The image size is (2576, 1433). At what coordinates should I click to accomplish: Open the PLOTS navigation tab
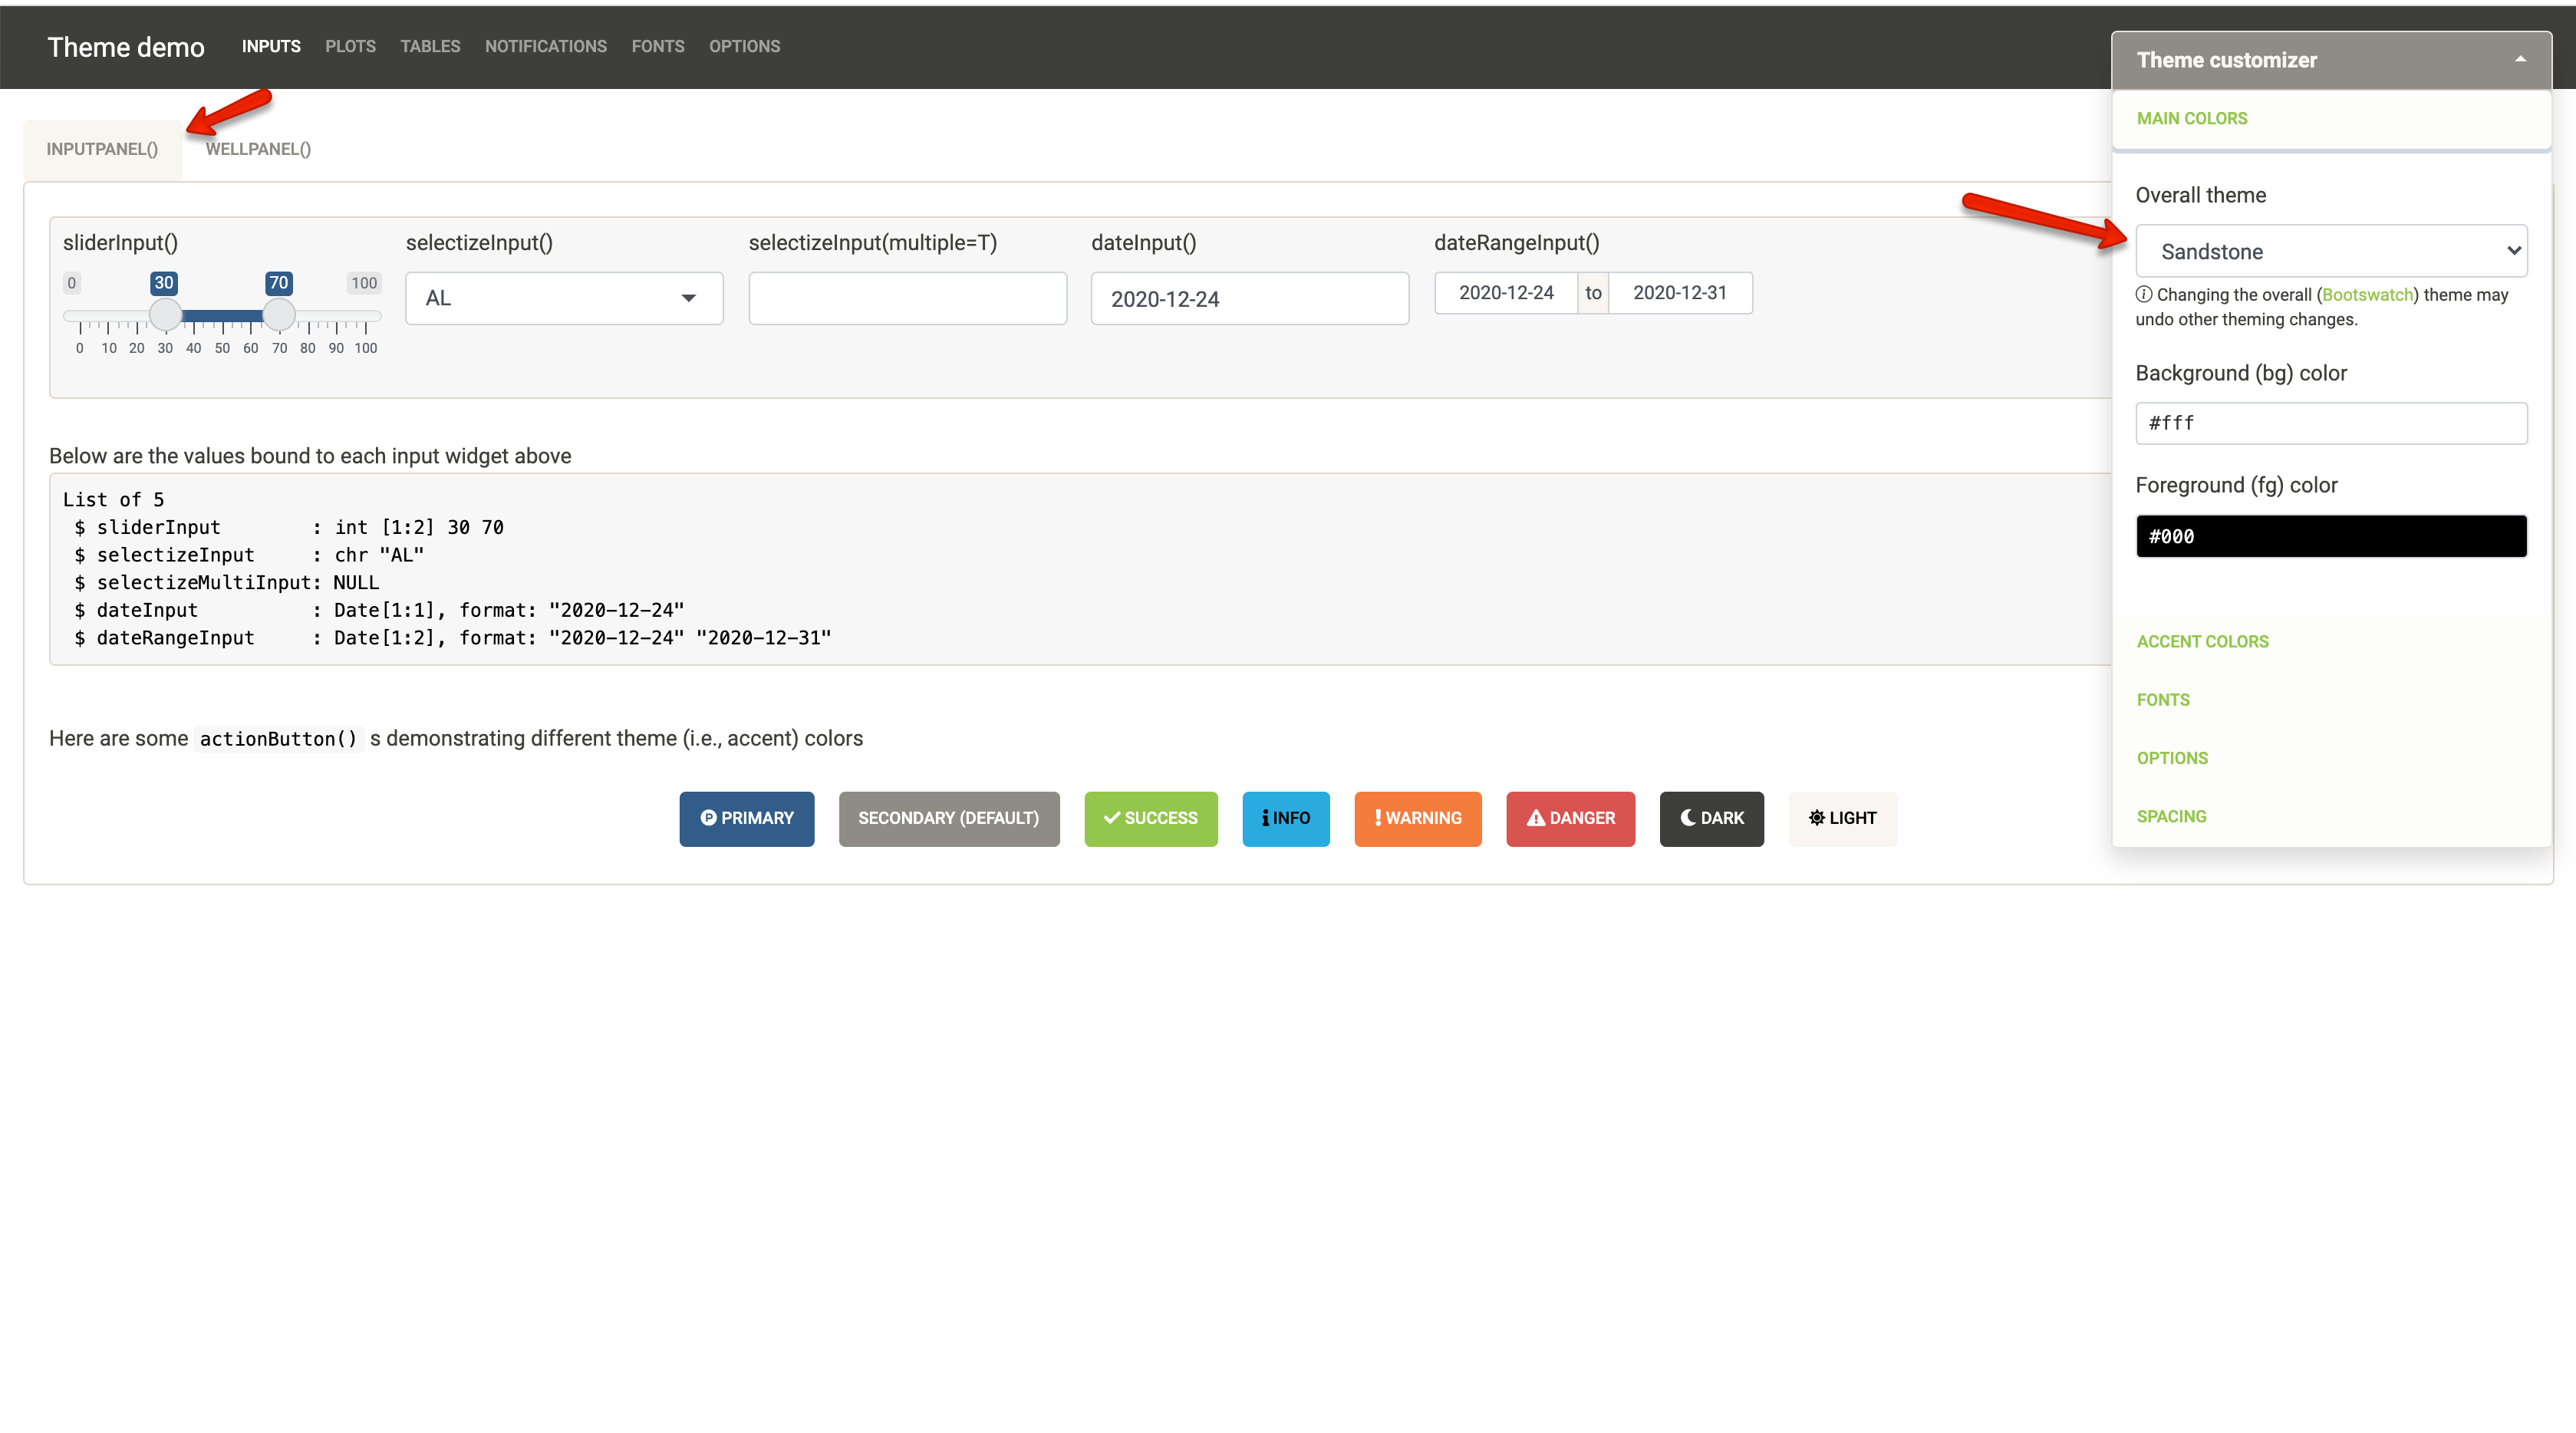(x=349, y=46)
